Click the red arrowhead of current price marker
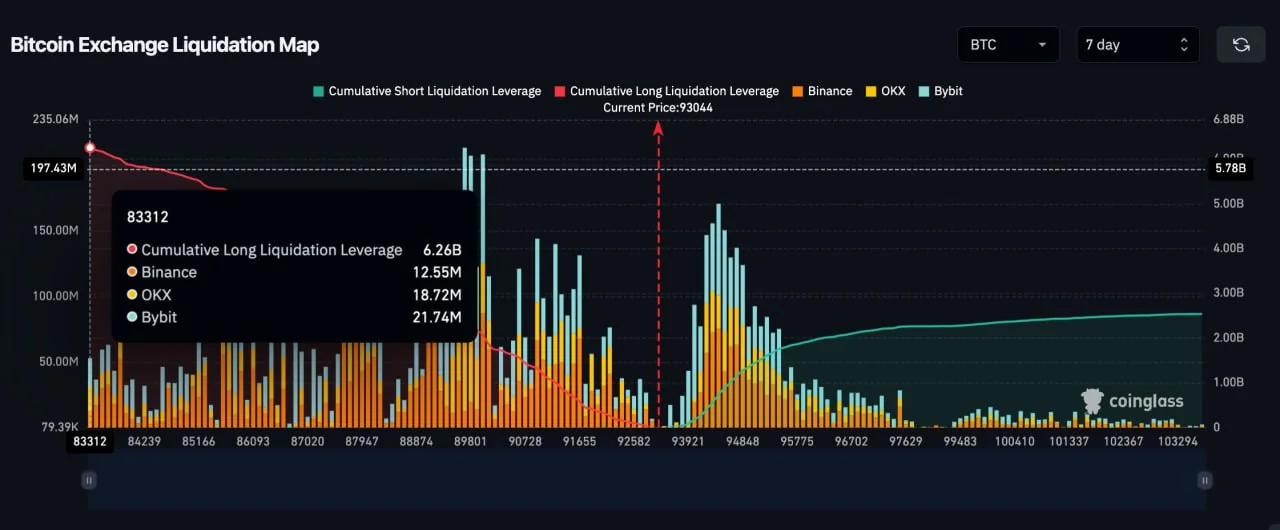Image resolution: width=1280 pixels, height=530 pixels. (x=658, y=127)
